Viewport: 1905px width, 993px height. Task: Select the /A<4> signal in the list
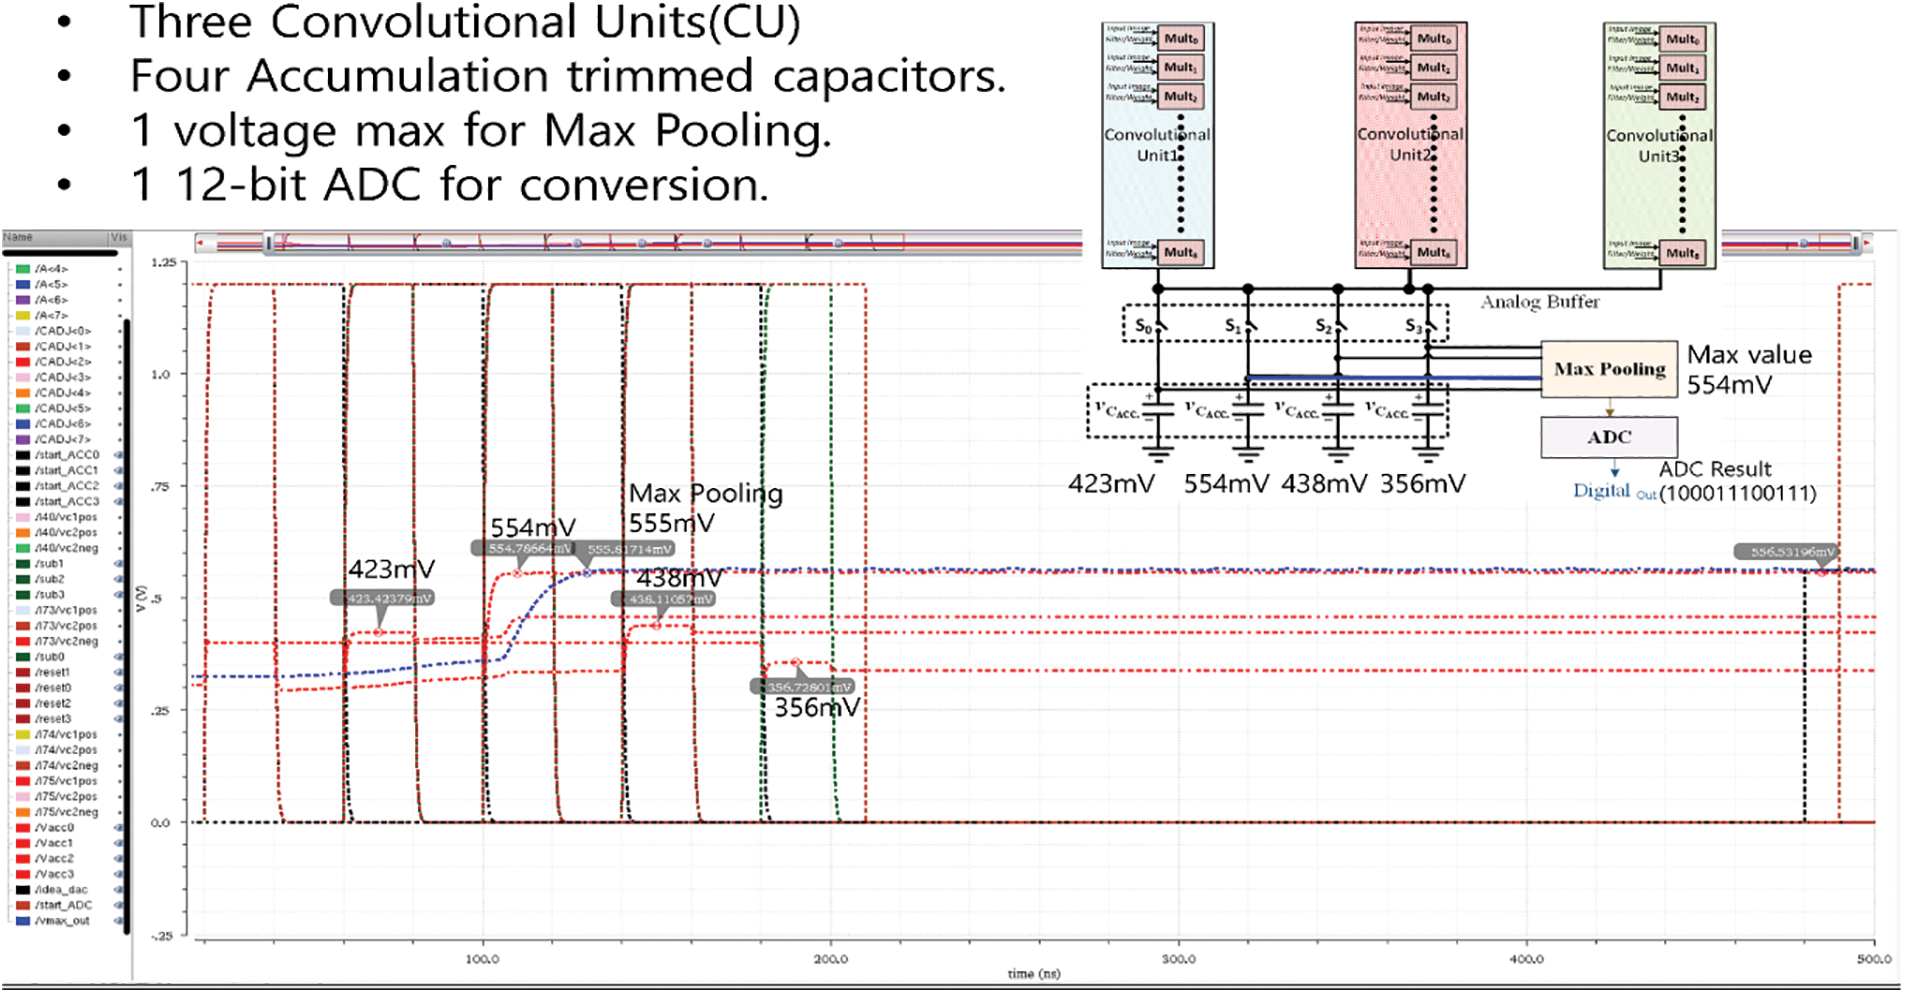(x=52, y=269)
